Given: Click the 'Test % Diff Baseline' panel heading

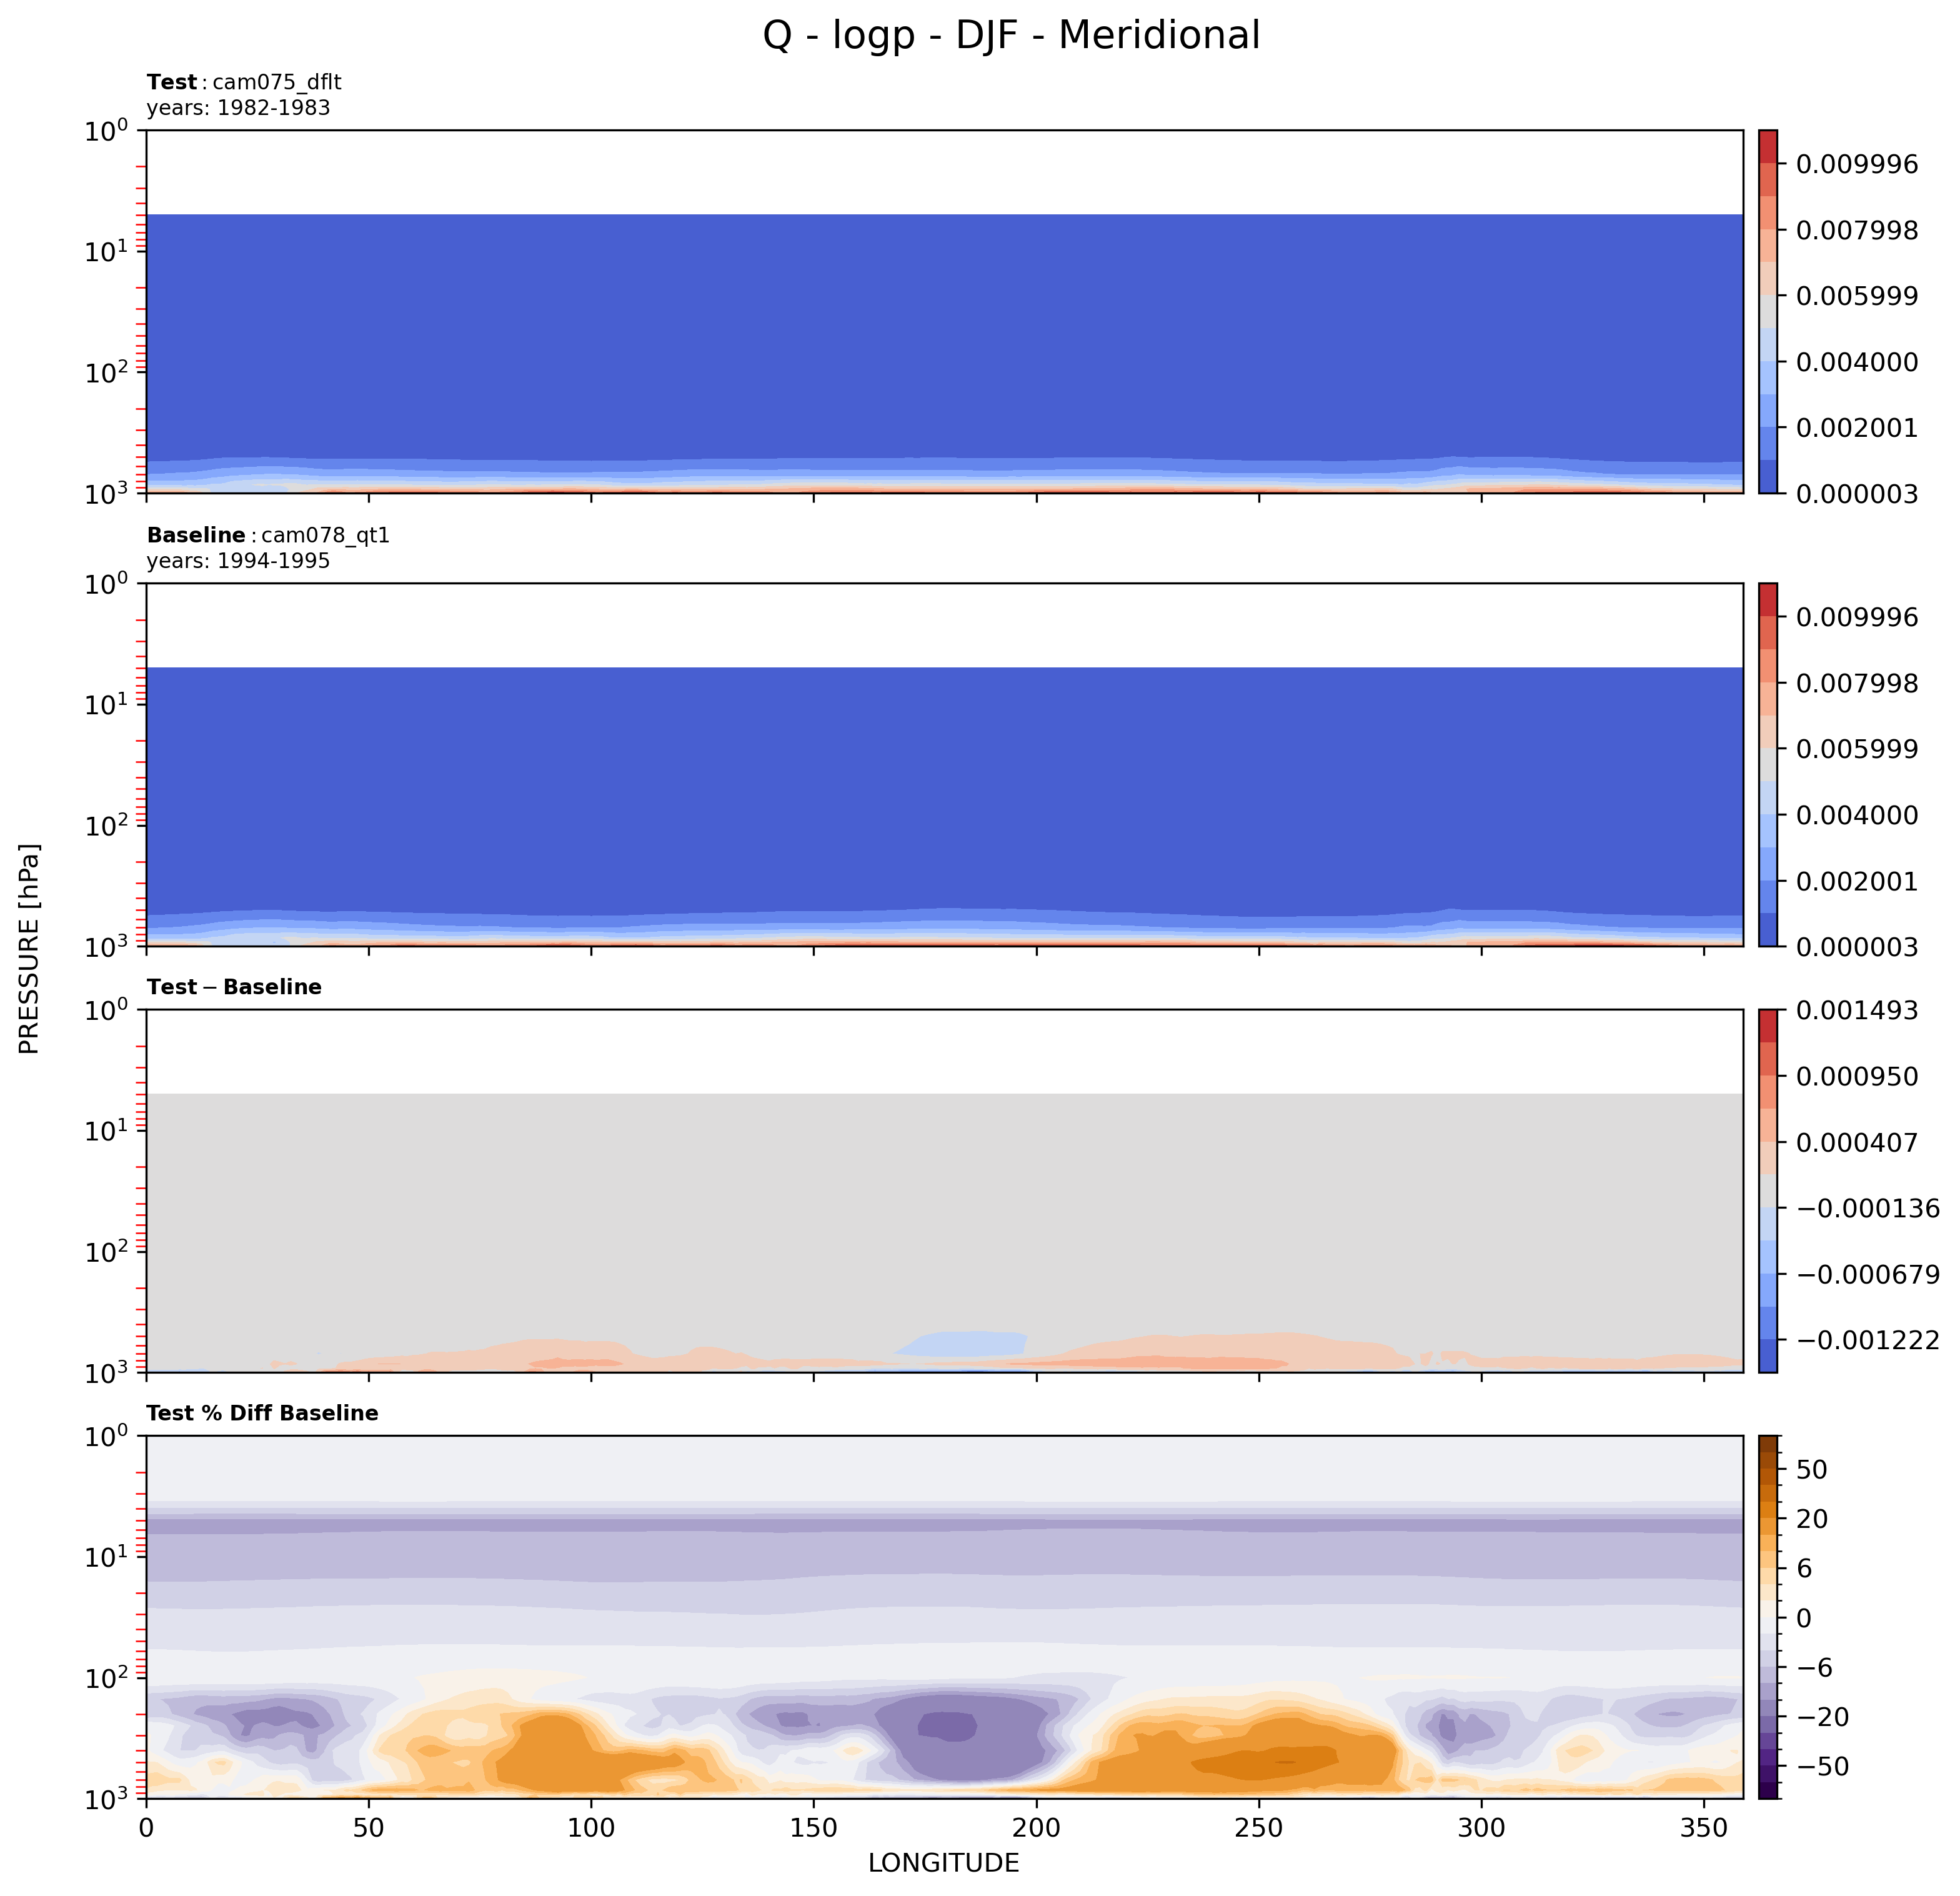Looking at the screenshot, I should (262, 1413).
